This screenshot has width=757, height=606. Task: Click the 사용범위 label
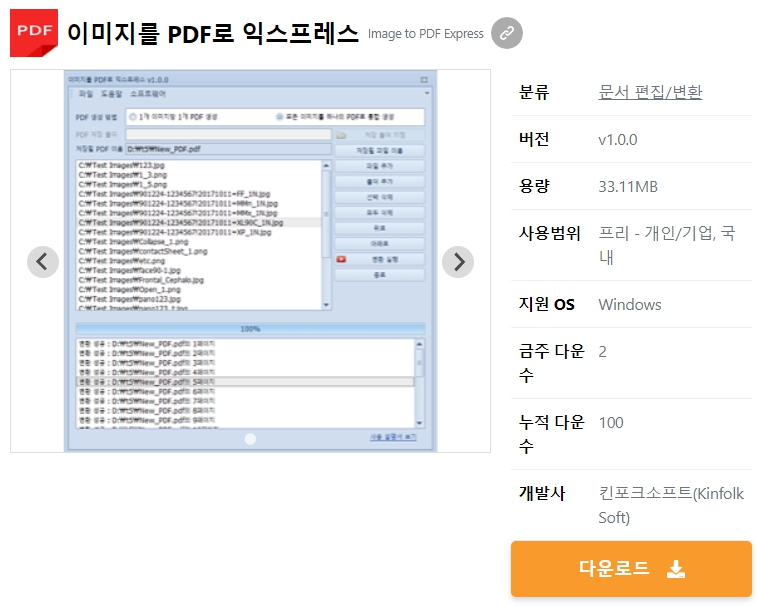[x=549, y=233]
